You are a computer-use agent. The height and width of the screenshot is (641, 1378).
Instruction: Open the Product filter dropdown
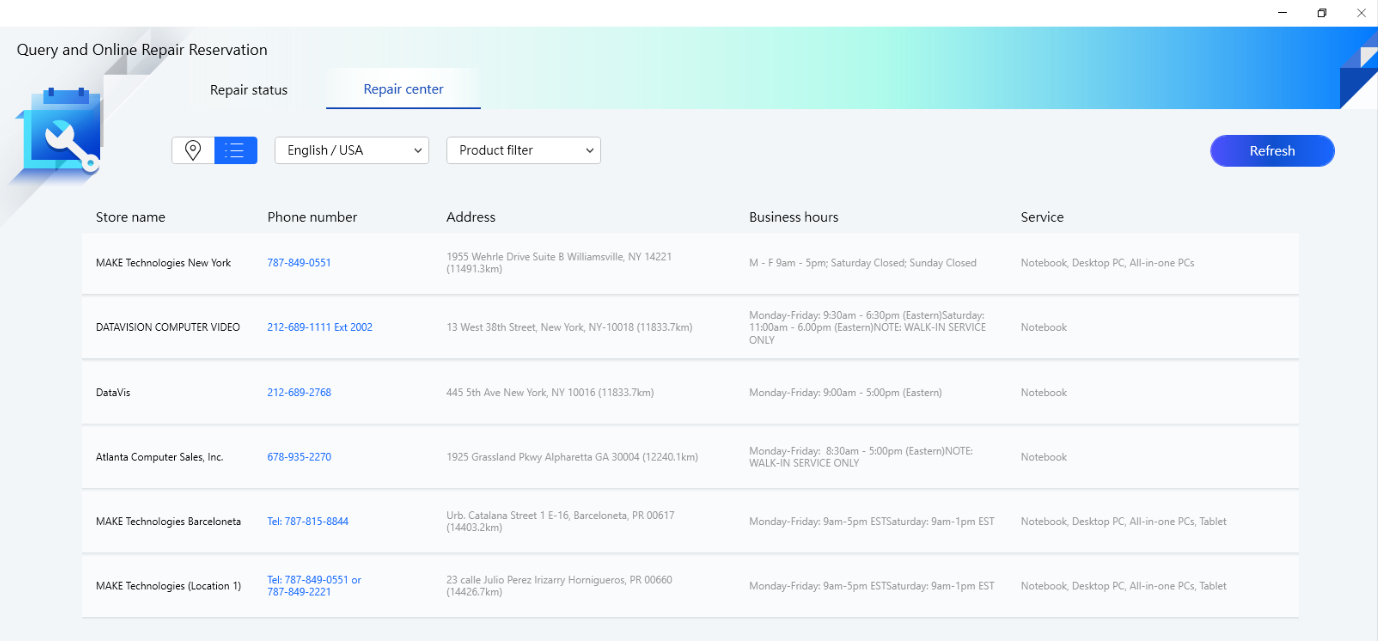pos(523,150)
